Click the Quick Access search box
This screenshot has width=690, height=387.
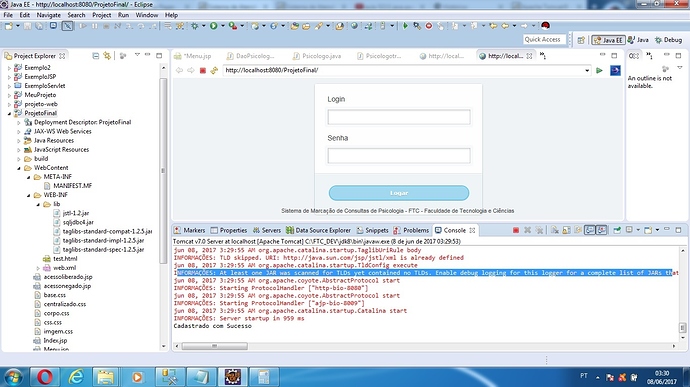point(545,40)
